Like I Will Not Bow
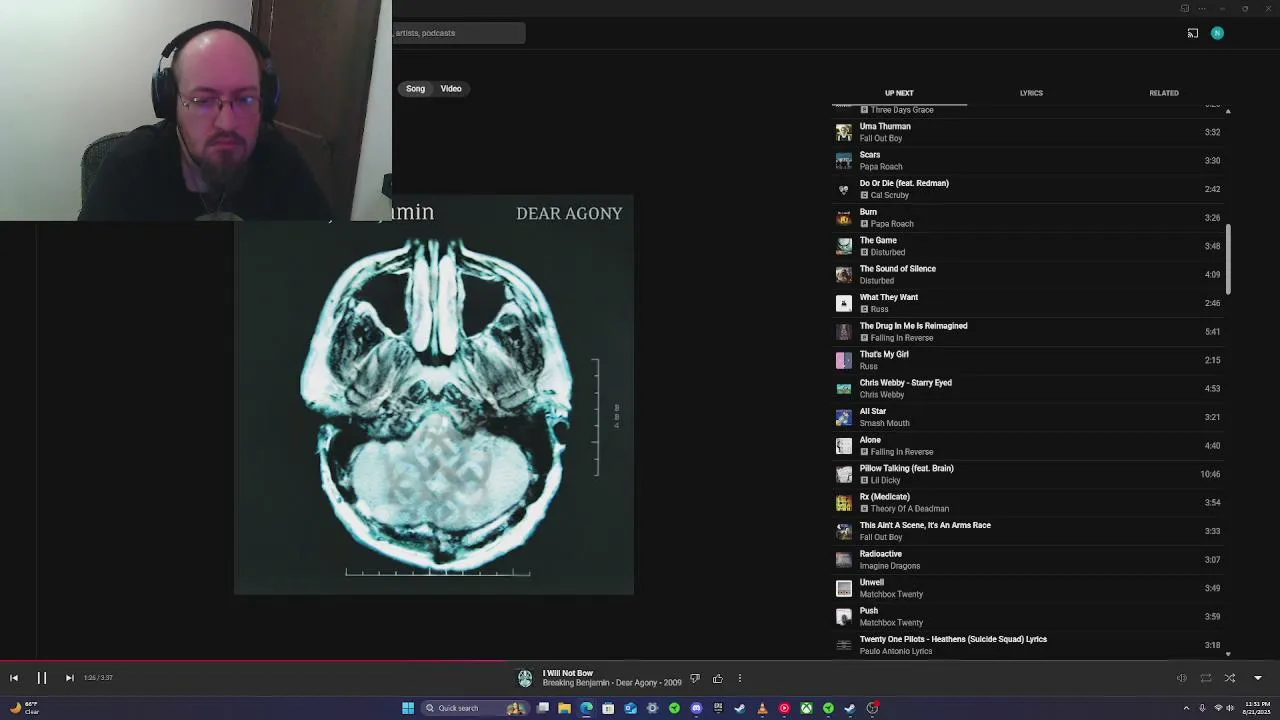Image resolution: width=1280 pixels, height=720 pixels. coord(718,679)
